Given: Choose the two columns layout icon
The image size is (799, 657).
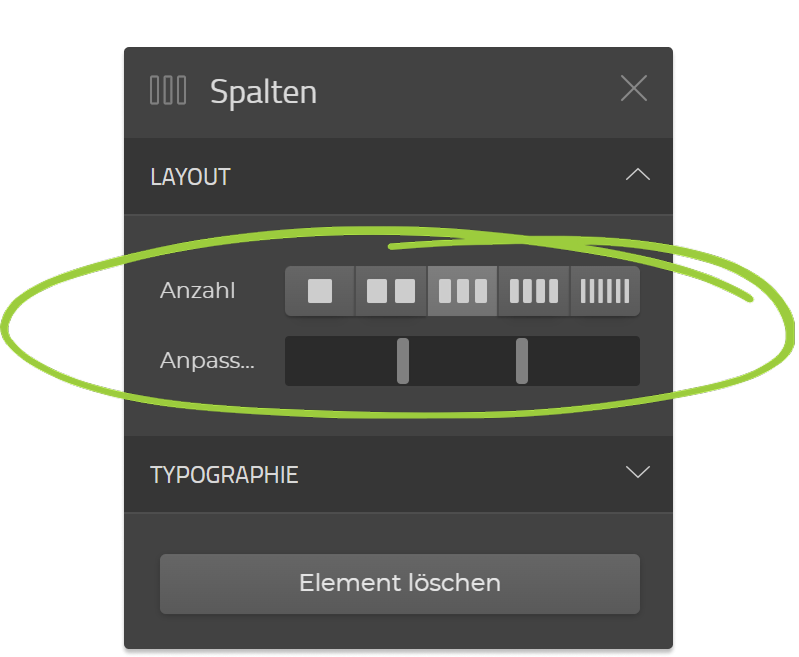Looking at the screenshot, I should pyautogui.click(x=391, y=291).
